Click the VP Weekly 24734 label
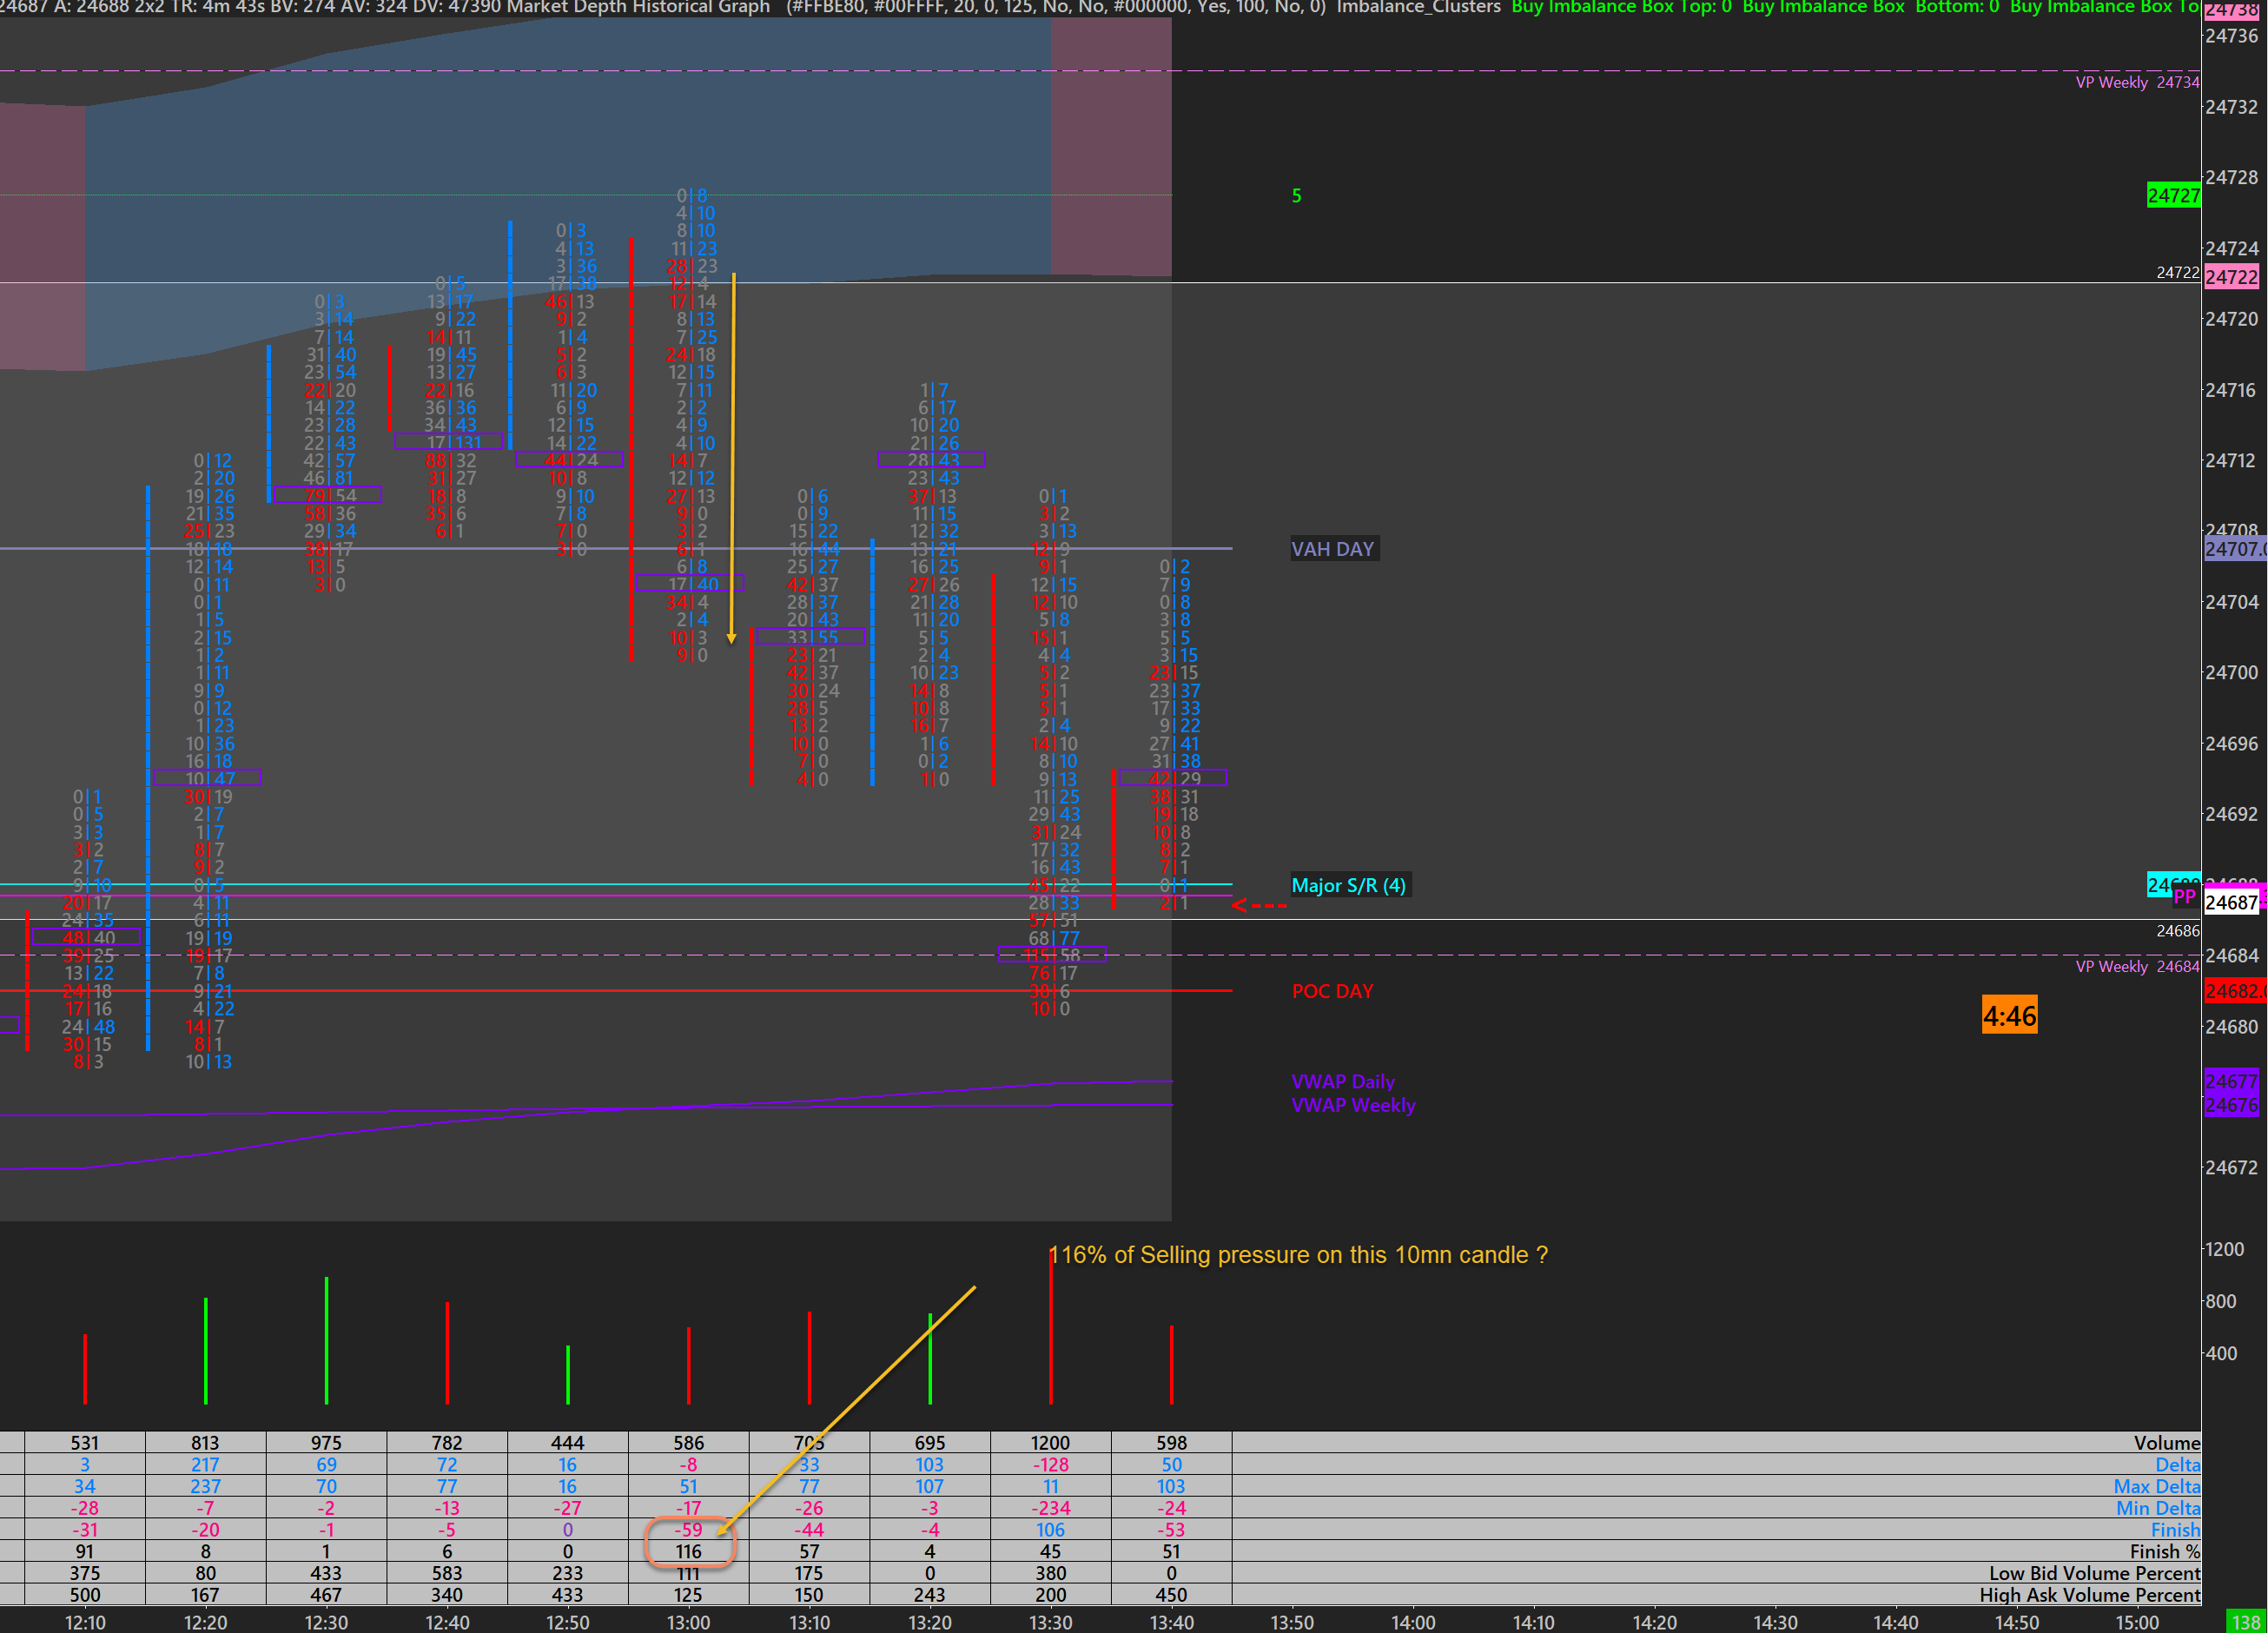This screenshot has height=1633, width=2268. coord(2136,82)
